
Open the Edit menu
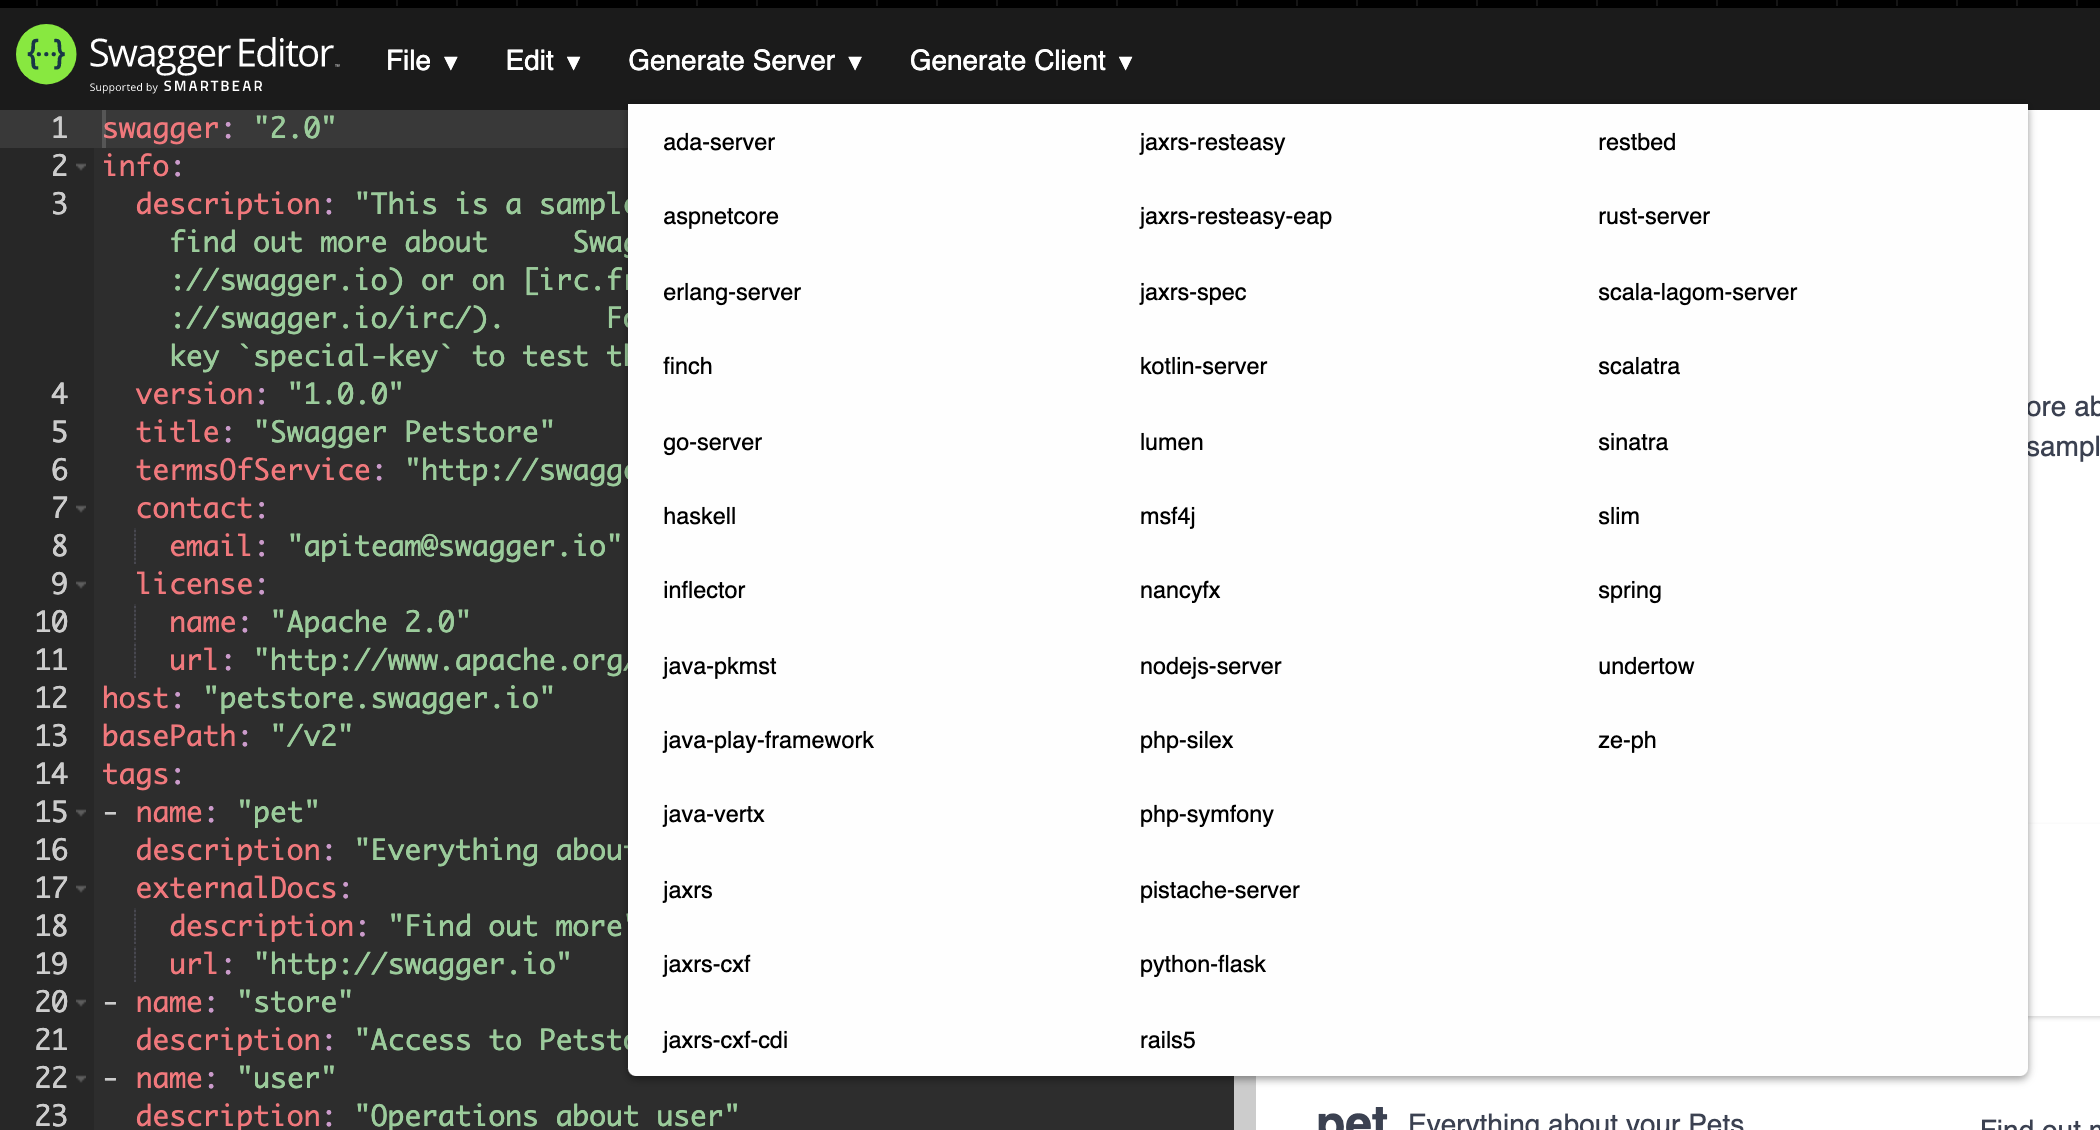[542, 61]
